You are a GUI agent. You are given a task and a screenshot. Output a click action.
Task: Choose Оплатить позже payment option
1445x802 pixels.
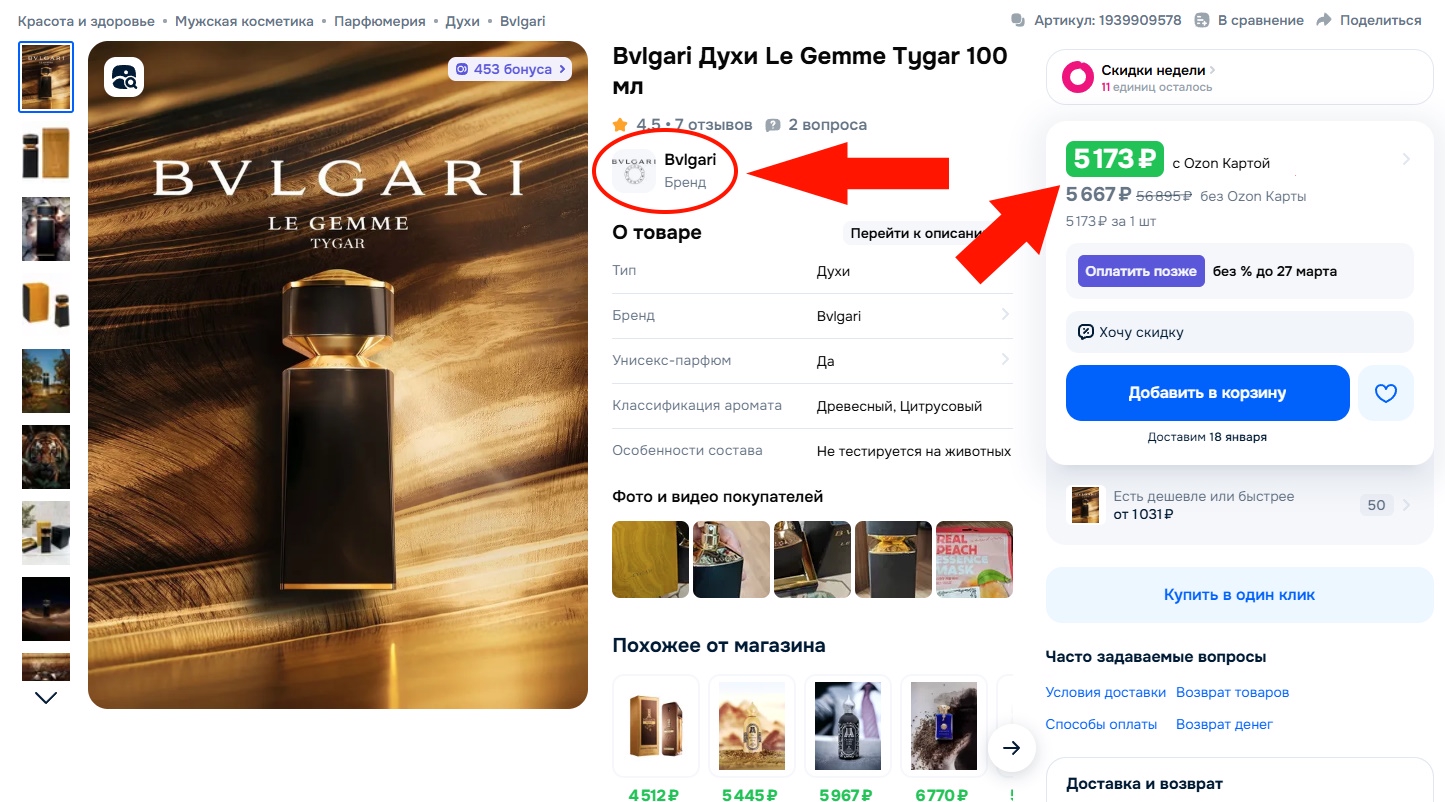[1141, 271]
